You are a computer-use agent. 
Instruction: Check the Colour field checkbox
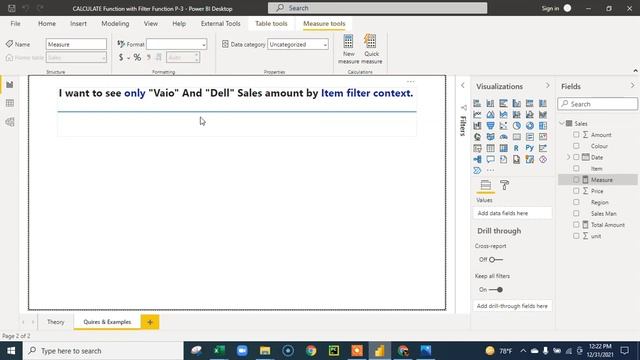click(x=576, y=146)
